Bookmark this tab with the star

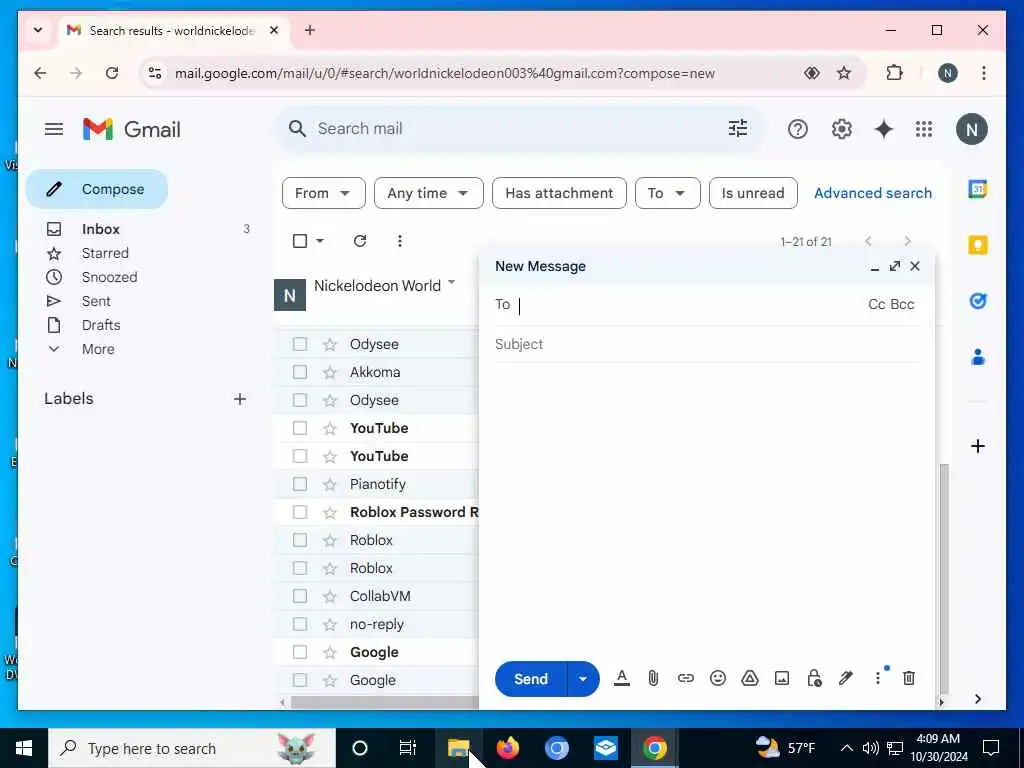pos(844,73)
